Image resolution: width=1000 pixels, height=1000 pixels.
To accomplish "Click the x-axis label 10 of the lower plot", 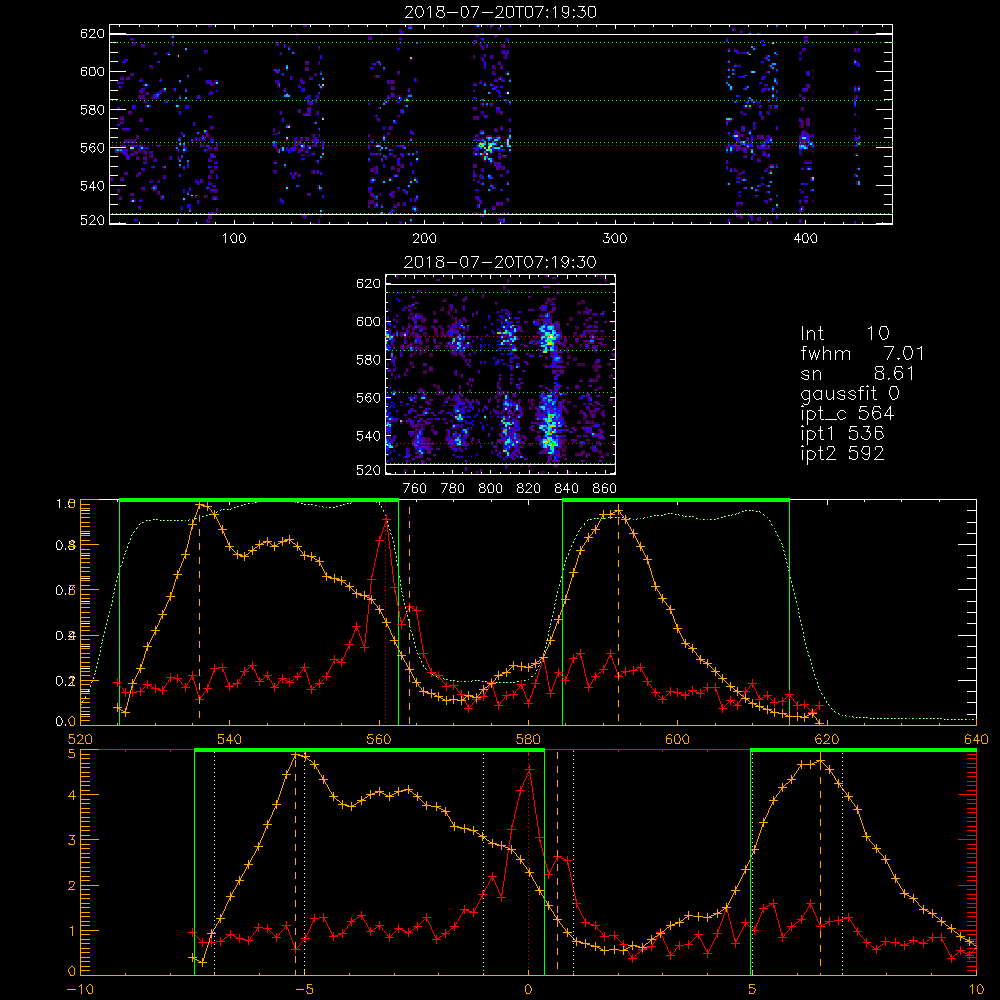I will (x=976, y=989).
